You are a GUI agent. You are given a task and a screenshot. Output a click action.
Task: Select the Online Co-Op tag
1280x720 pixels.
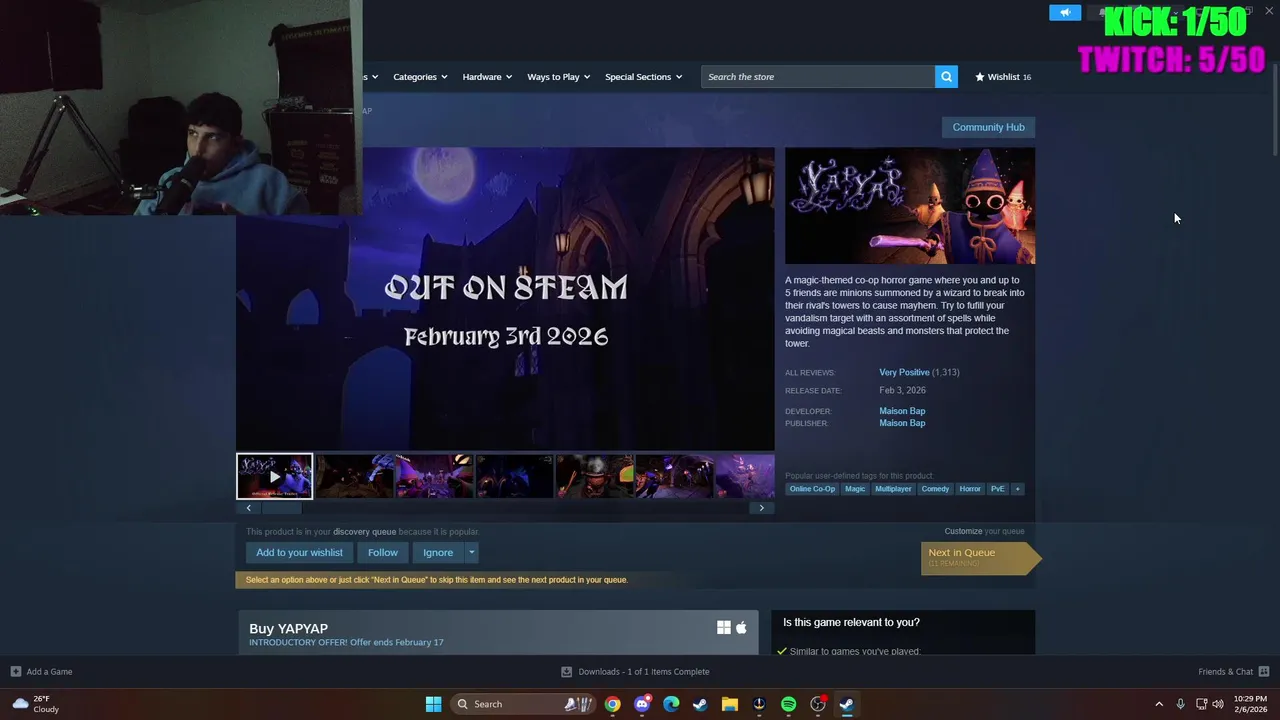pyautogui.click(x=812, y=489)
